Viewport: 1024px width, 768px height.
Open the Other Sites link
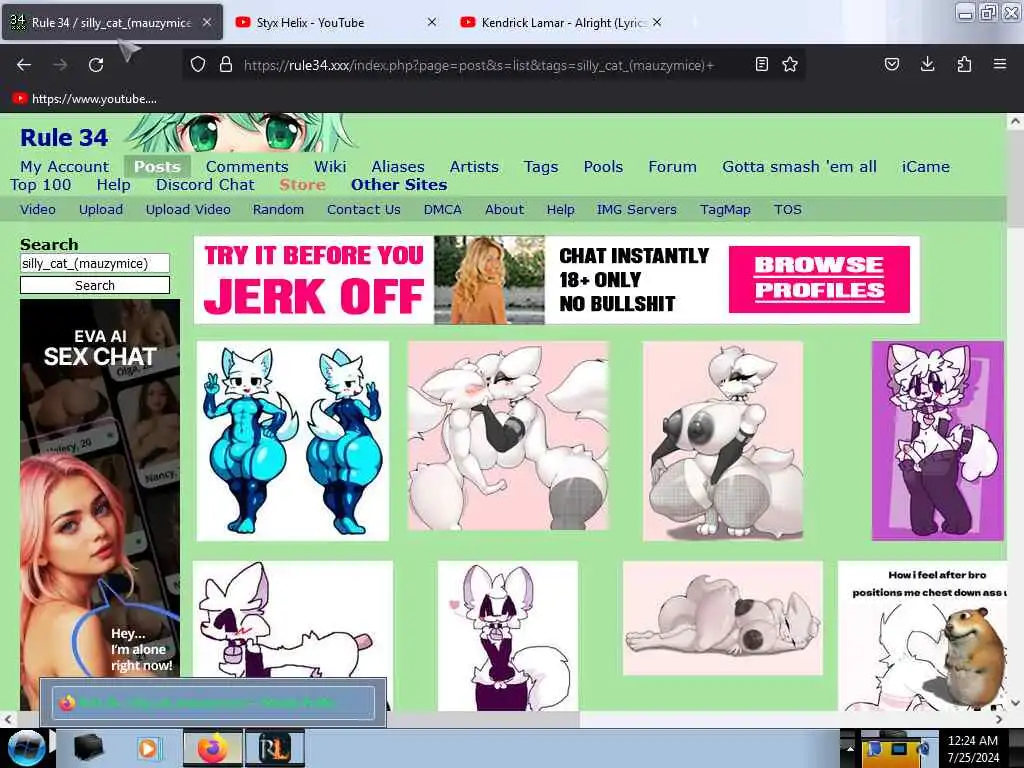tap(399, 185)
